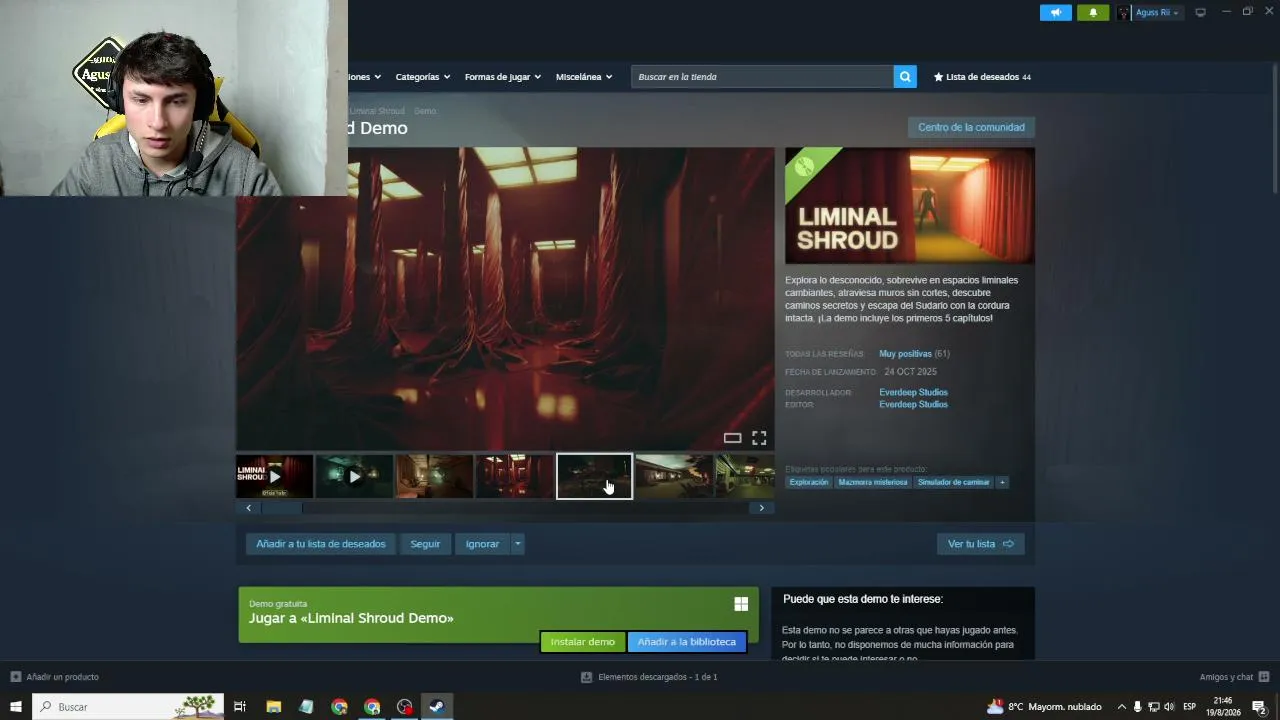Open the developer Everdeep Studios link
Image resolution: width=1280 pixels, height=720 pixels.
tap(913, 392)
